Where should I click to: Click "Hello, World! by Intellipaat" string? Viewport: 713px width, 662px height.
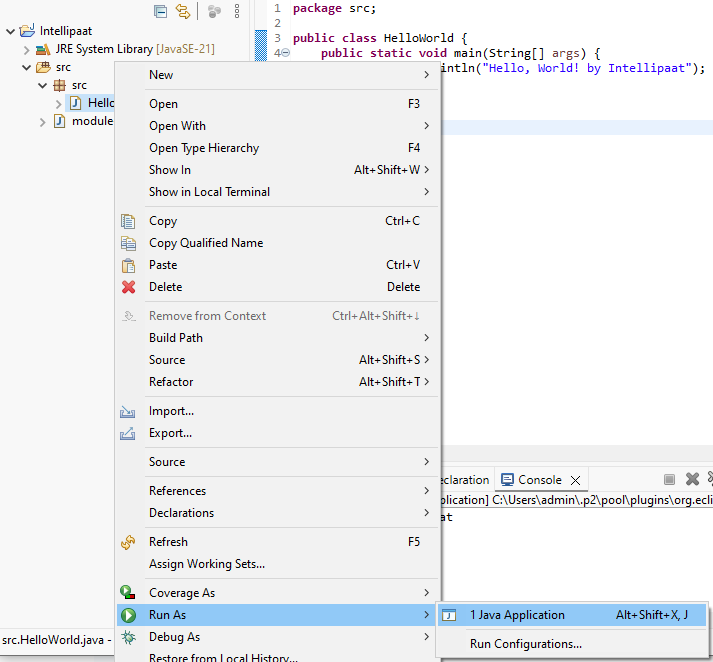(x=587, y=68)
